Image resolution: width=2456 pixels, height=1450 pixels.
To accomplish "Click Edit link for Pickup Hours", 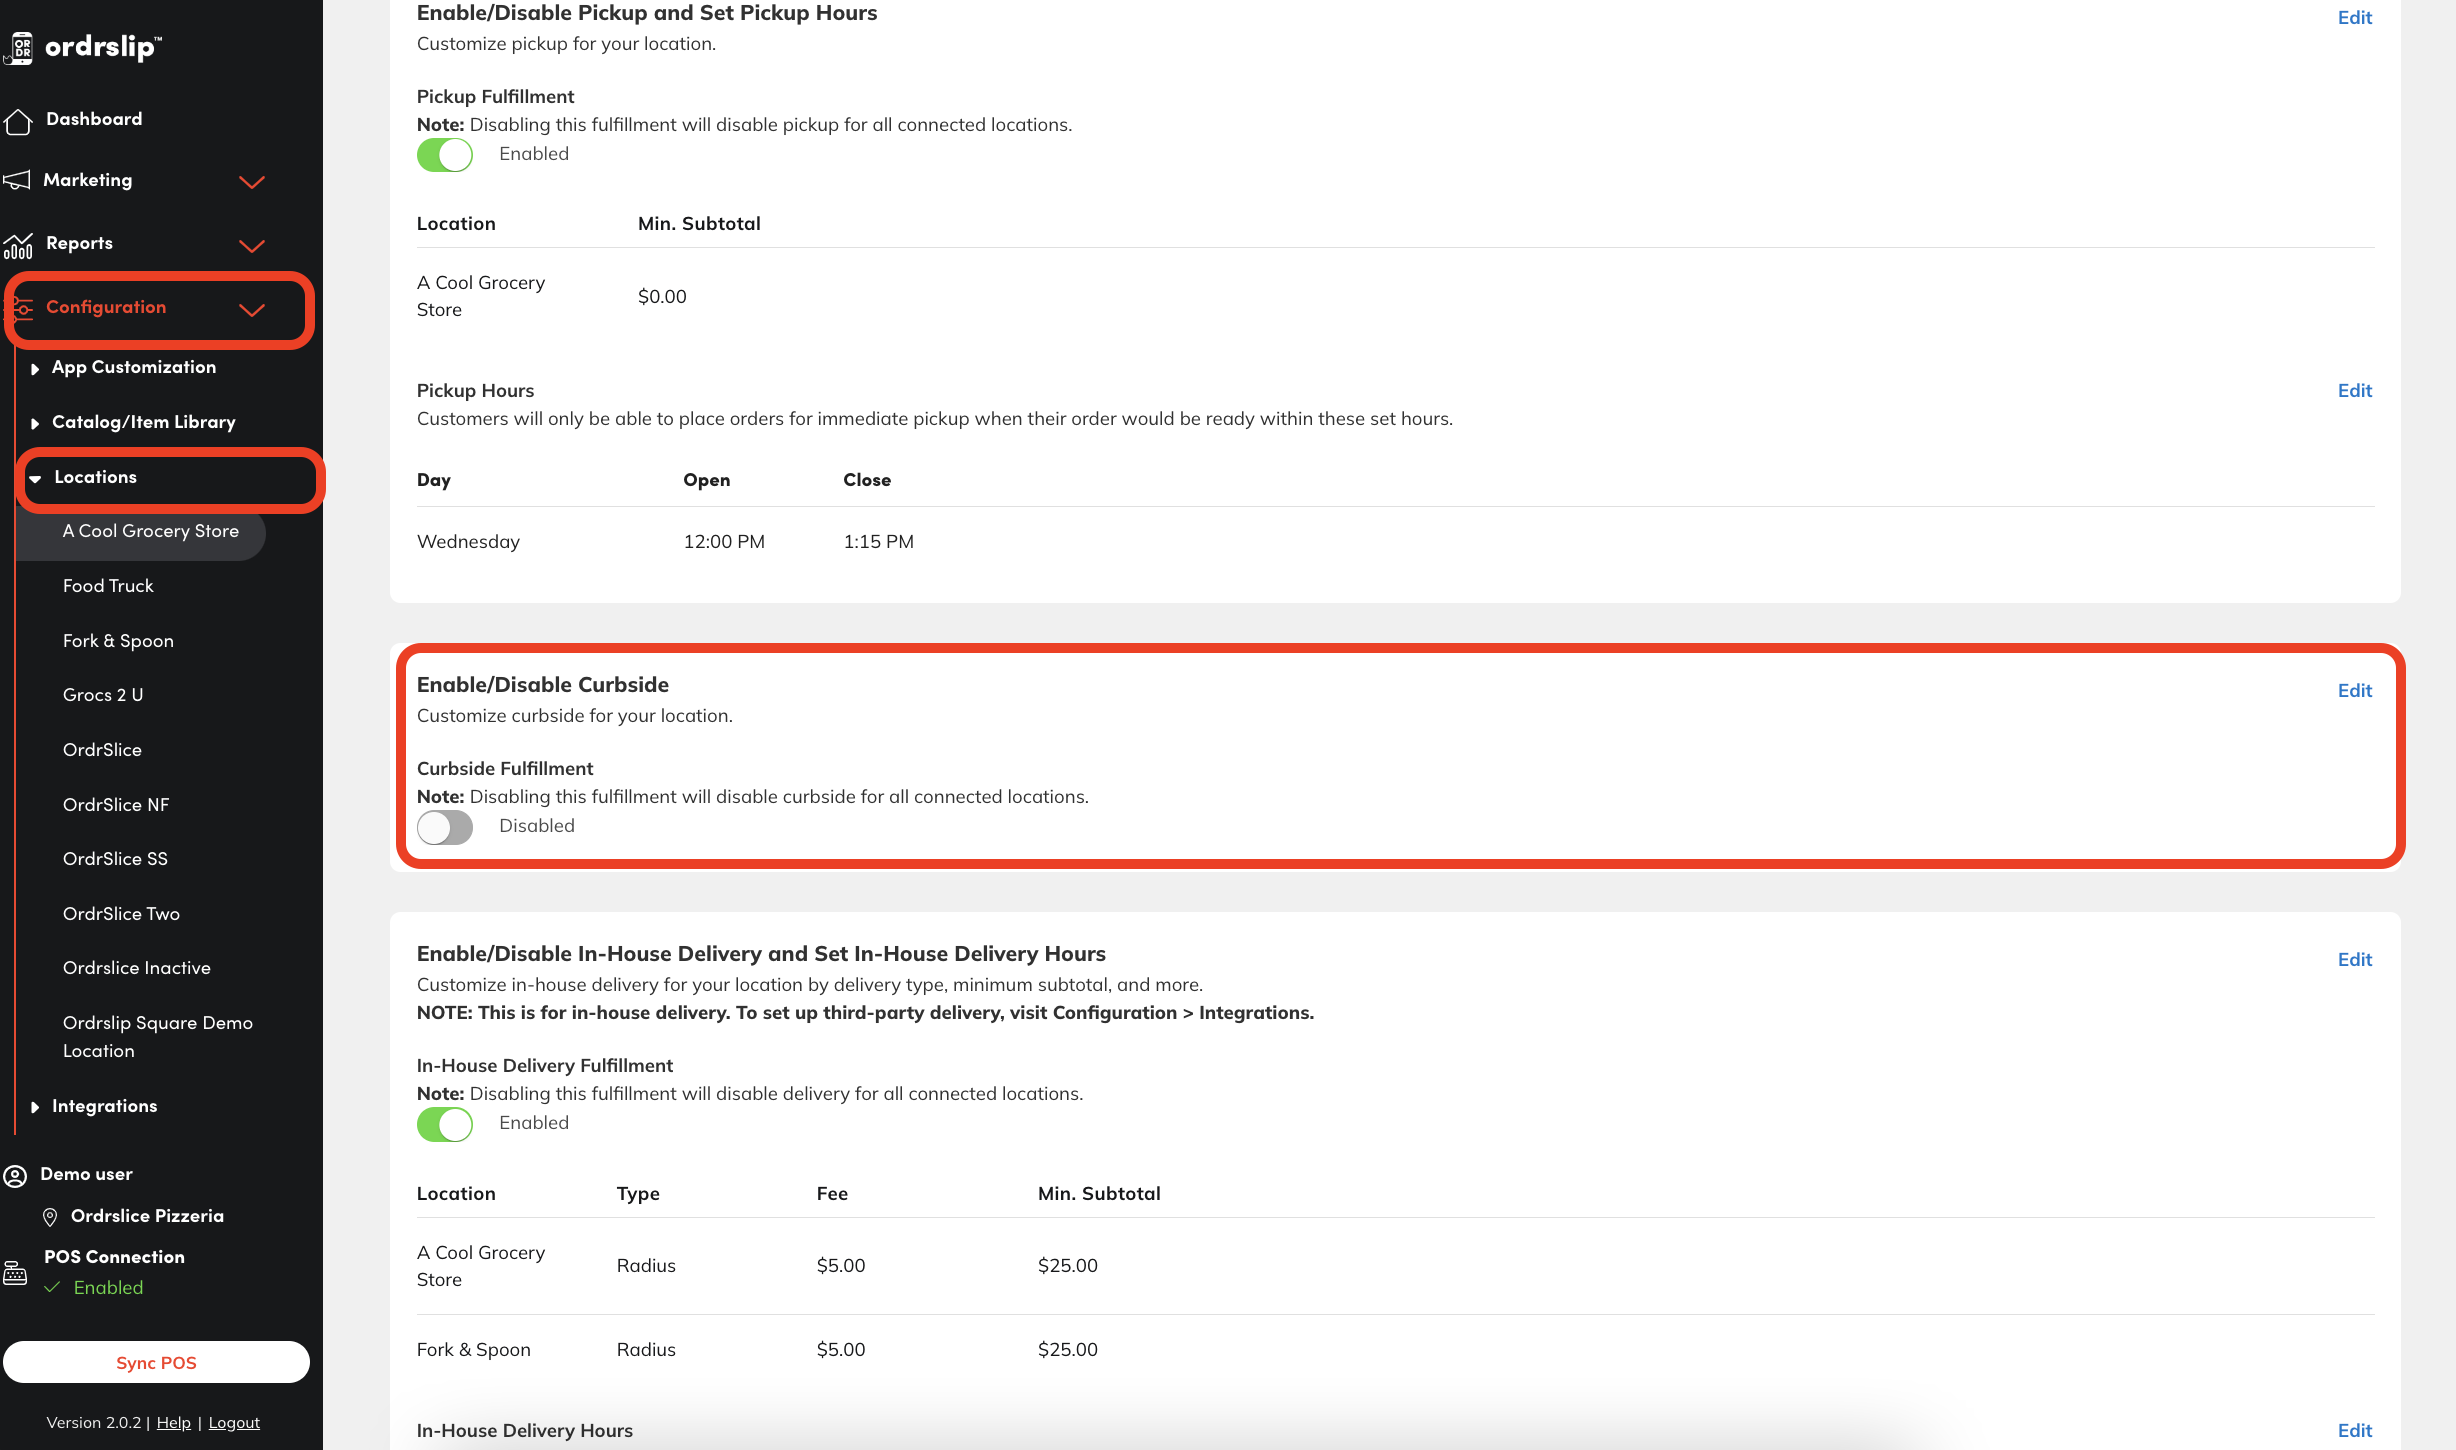I will tap(2354, 391).
